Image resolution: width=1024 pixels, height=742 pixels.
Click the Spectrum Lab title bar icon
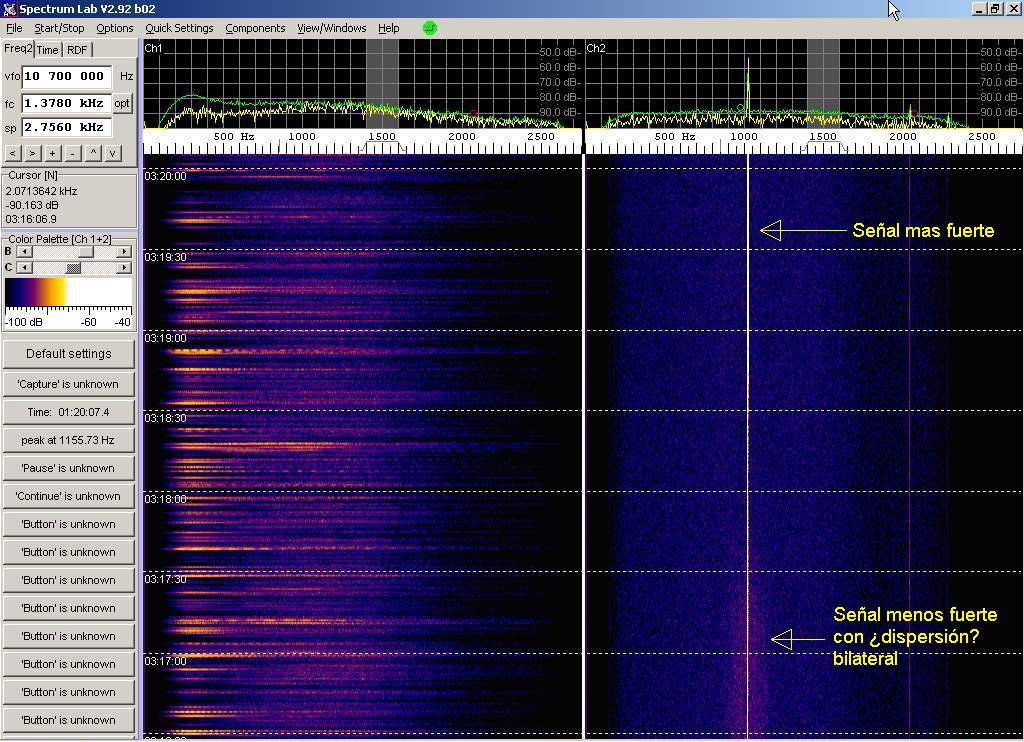10,9
